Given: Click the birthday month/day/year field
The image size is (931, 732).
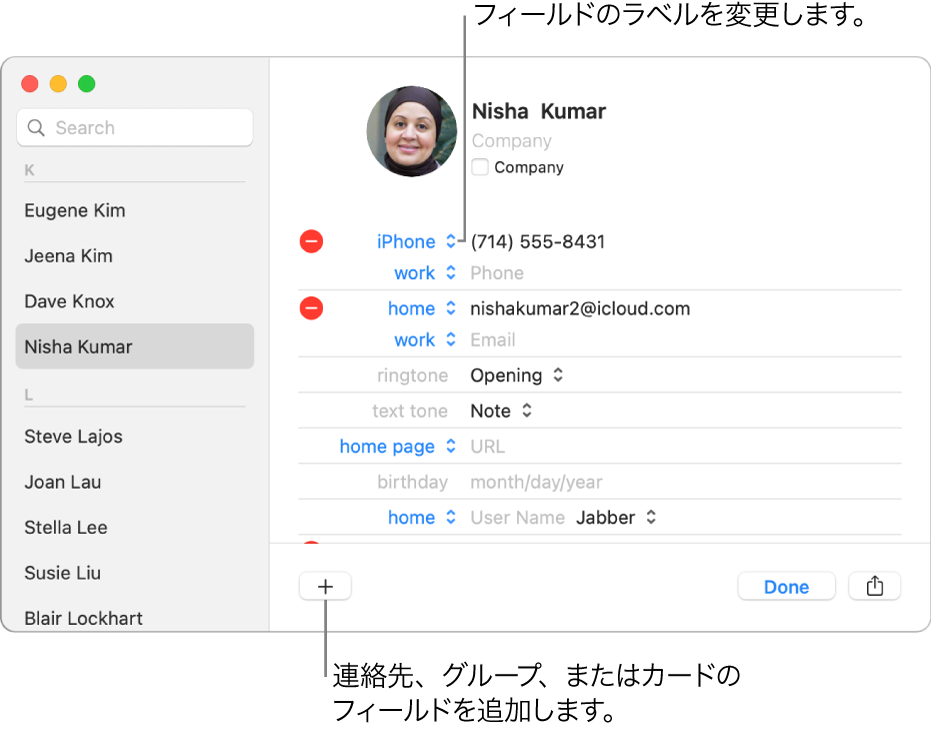Looking at the screenshot, I should coord(536,482).
